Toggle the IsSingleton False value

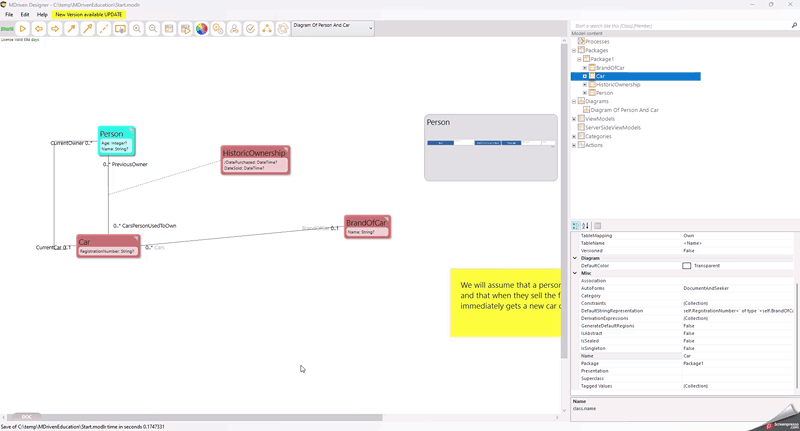coord(689,348)
